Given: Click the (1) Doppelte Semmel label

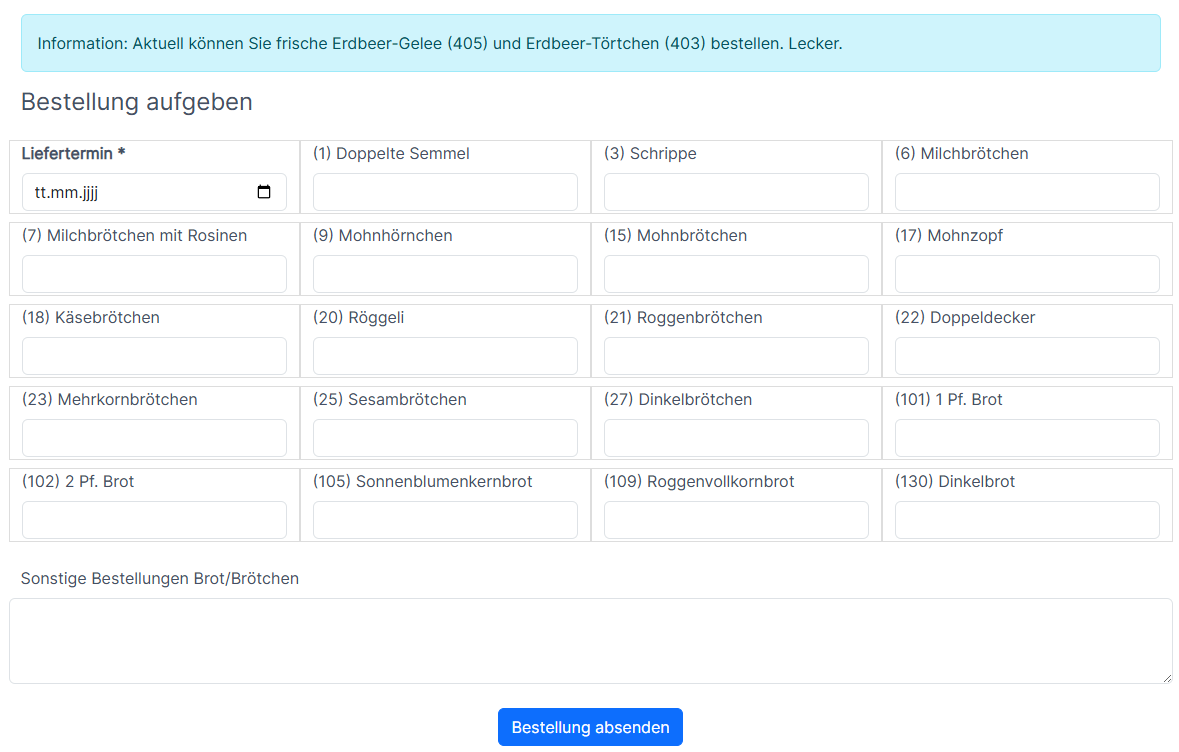Looking at the screenshot, I should pyautogui.click(x=391, y=153).
